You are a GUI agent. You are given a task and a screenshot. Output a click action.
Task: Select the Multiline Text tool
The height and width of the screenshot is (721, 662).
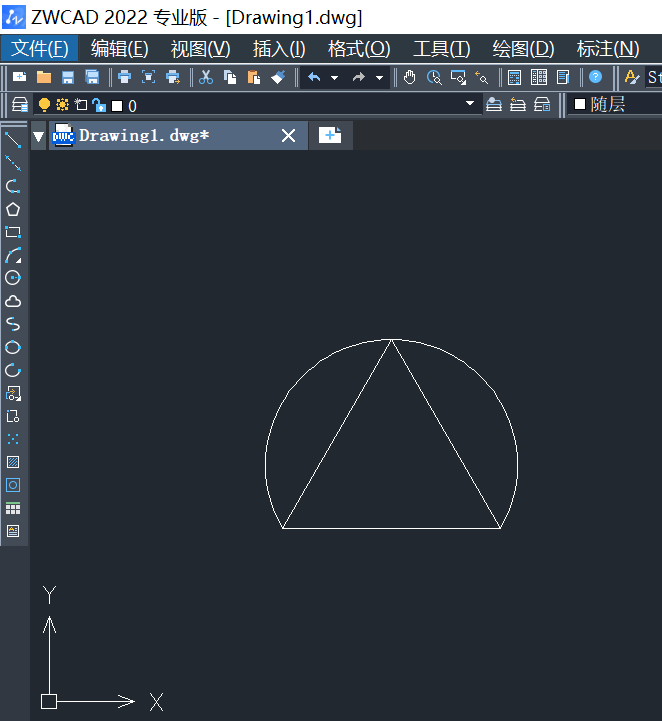[13, 531]
